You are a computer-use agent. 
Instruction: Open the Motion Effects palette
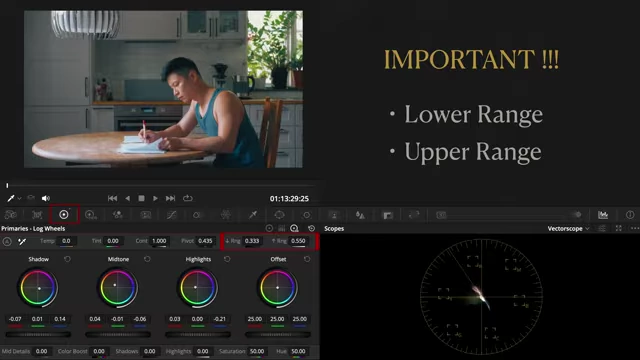tap(145, 215)
